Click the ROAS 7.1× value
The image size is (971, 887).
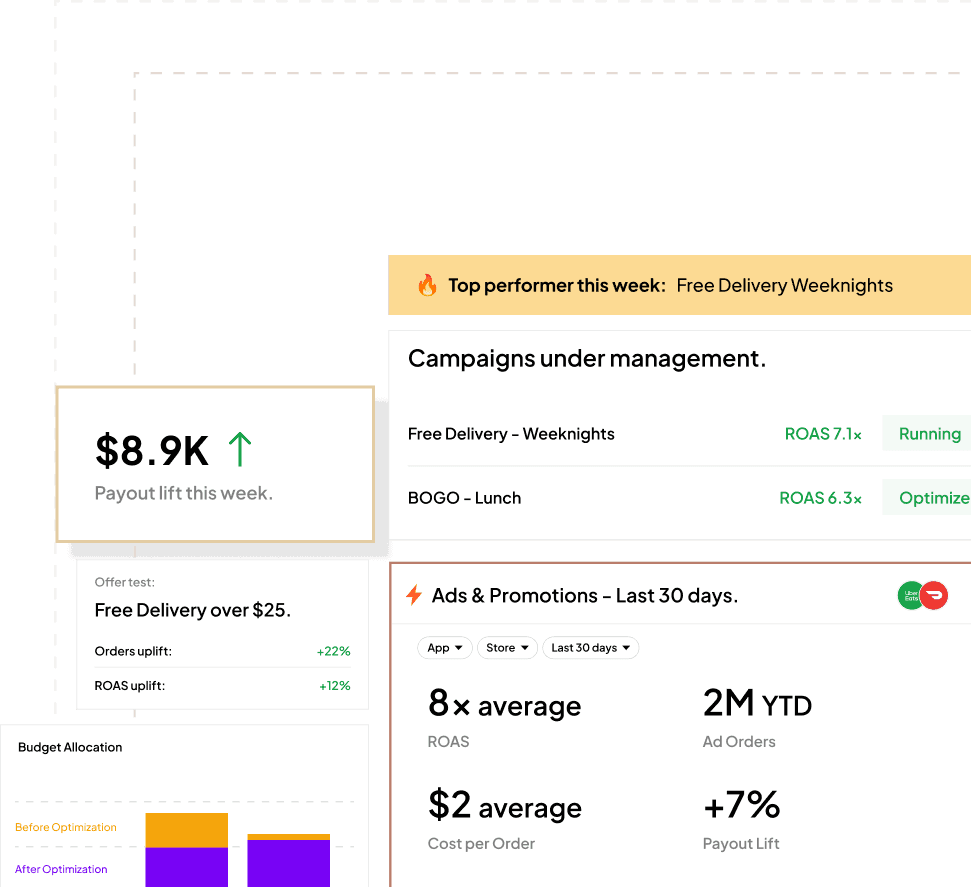tap(823, 434)
